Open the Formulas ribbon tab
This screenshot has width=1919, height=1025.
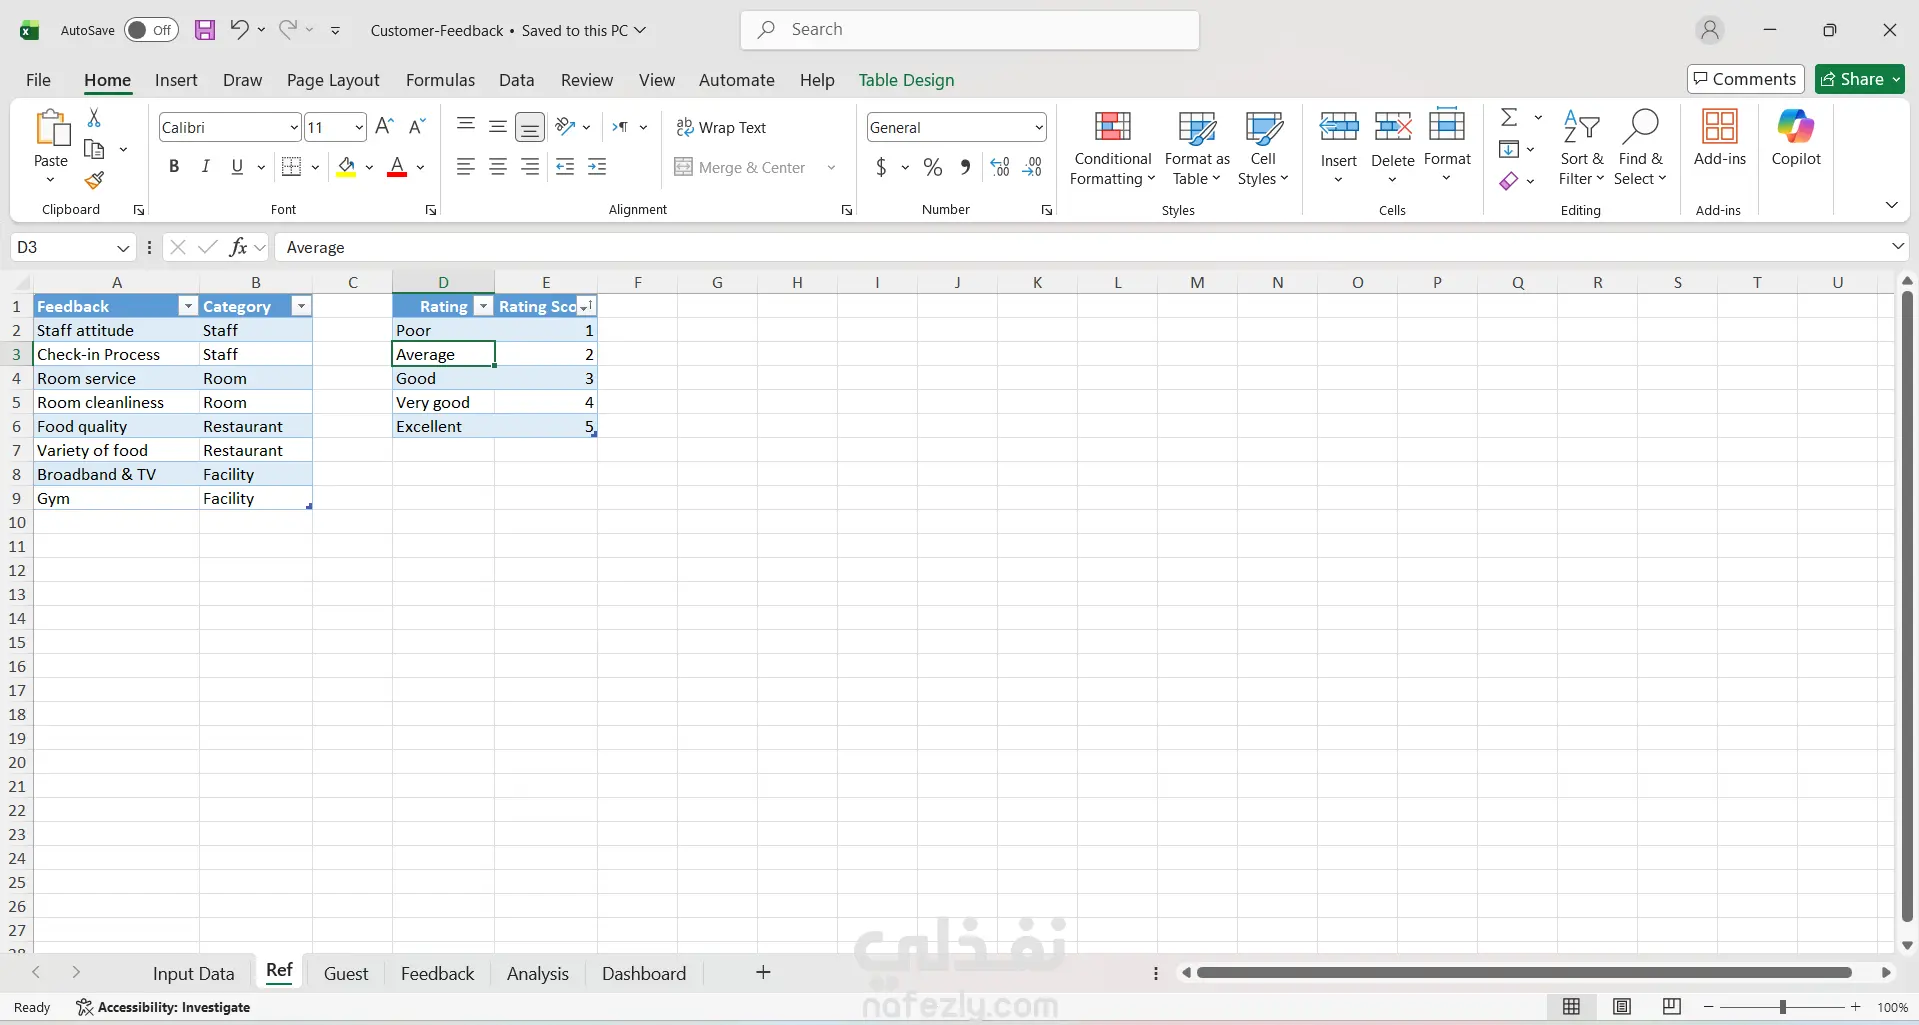point(440,80)
